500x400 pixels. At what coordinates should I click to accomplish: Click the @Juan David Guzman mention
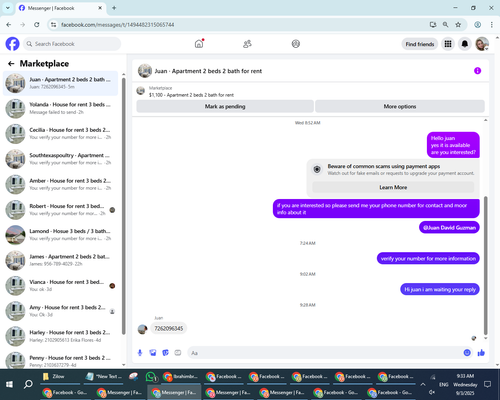(x=449, y=228)
